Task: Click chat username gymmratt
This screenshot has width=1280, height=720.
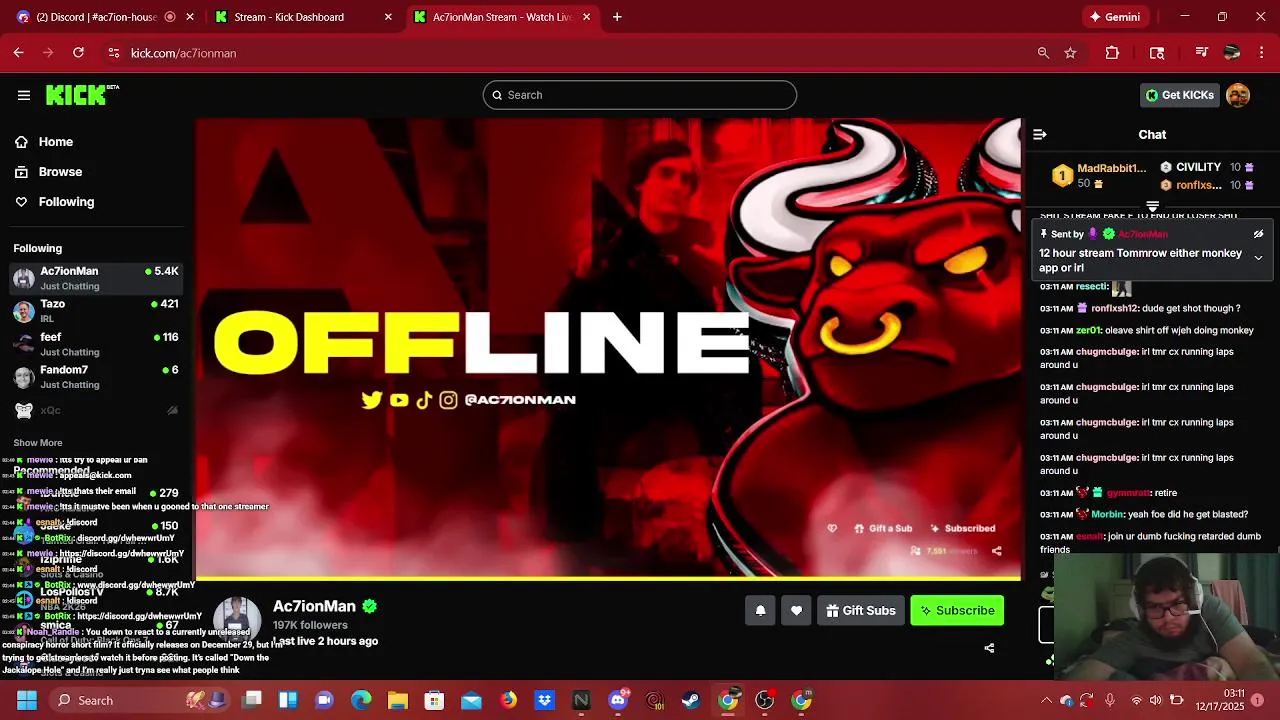Action: 1128,493
